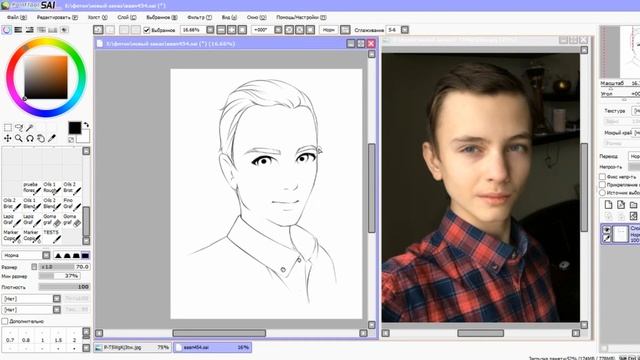Show the HSV slider panel icon
Image resolution: width=640 pixels, height=360 pixels.
pyautogui.click(x=29, y=30)
